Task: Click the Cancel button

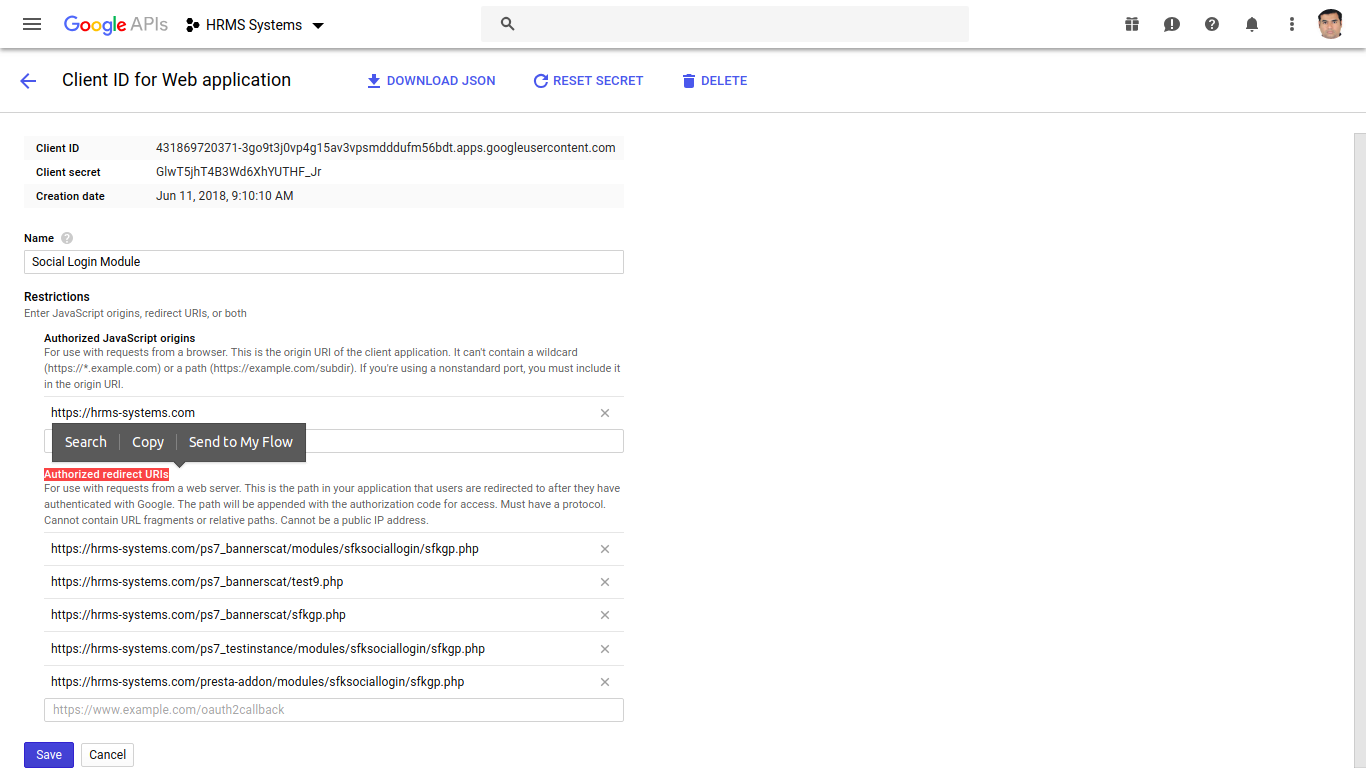Action: [x=108, y=755]
